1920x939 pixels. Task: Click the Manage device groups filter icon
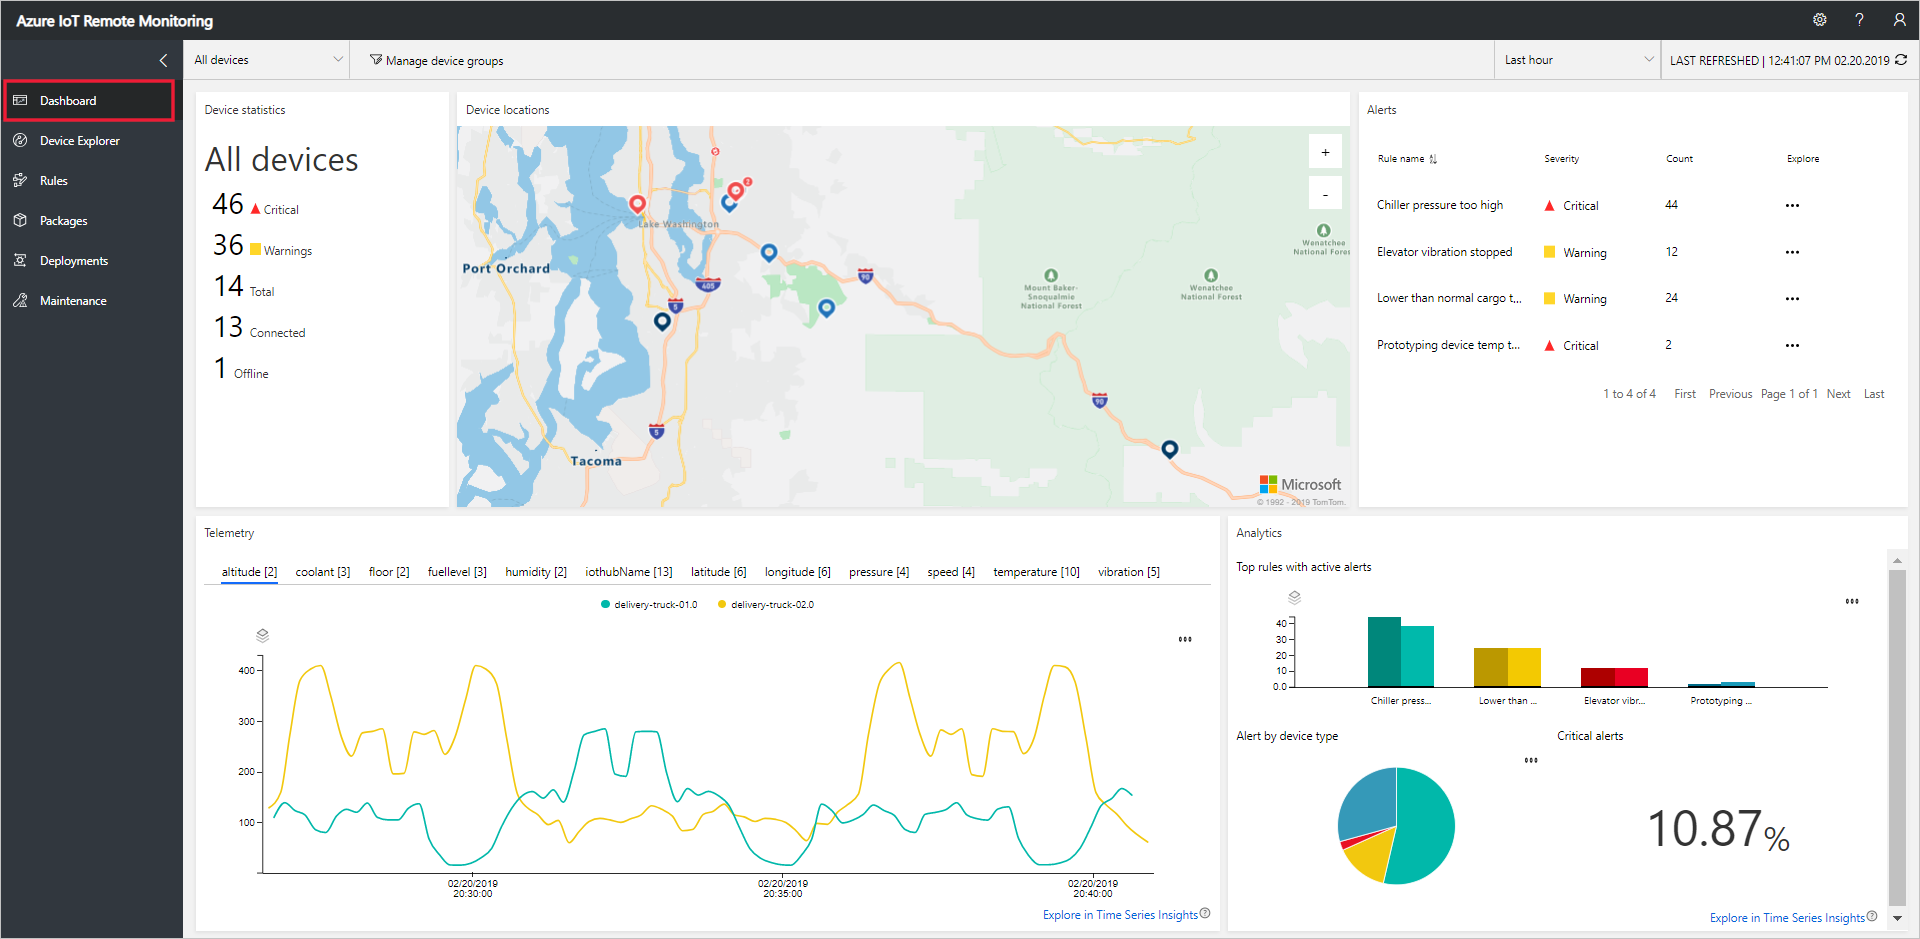tap(376, 60)
